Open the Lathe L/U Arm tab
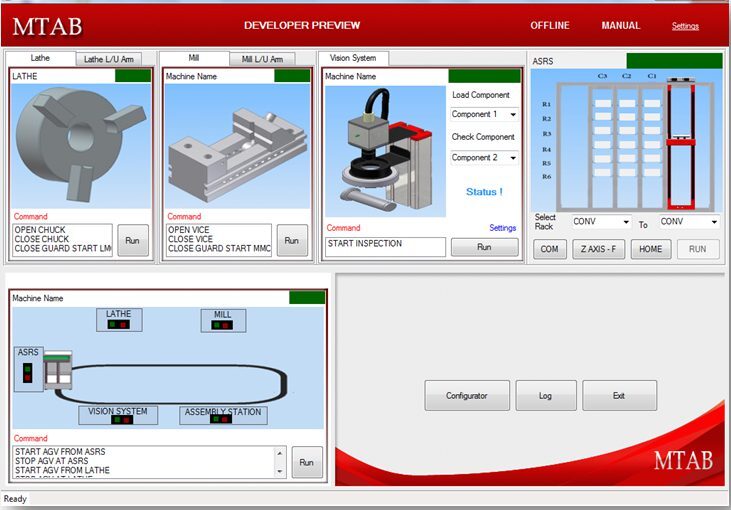This screenshot has height=510, width=731. click(x=109, y=59)
